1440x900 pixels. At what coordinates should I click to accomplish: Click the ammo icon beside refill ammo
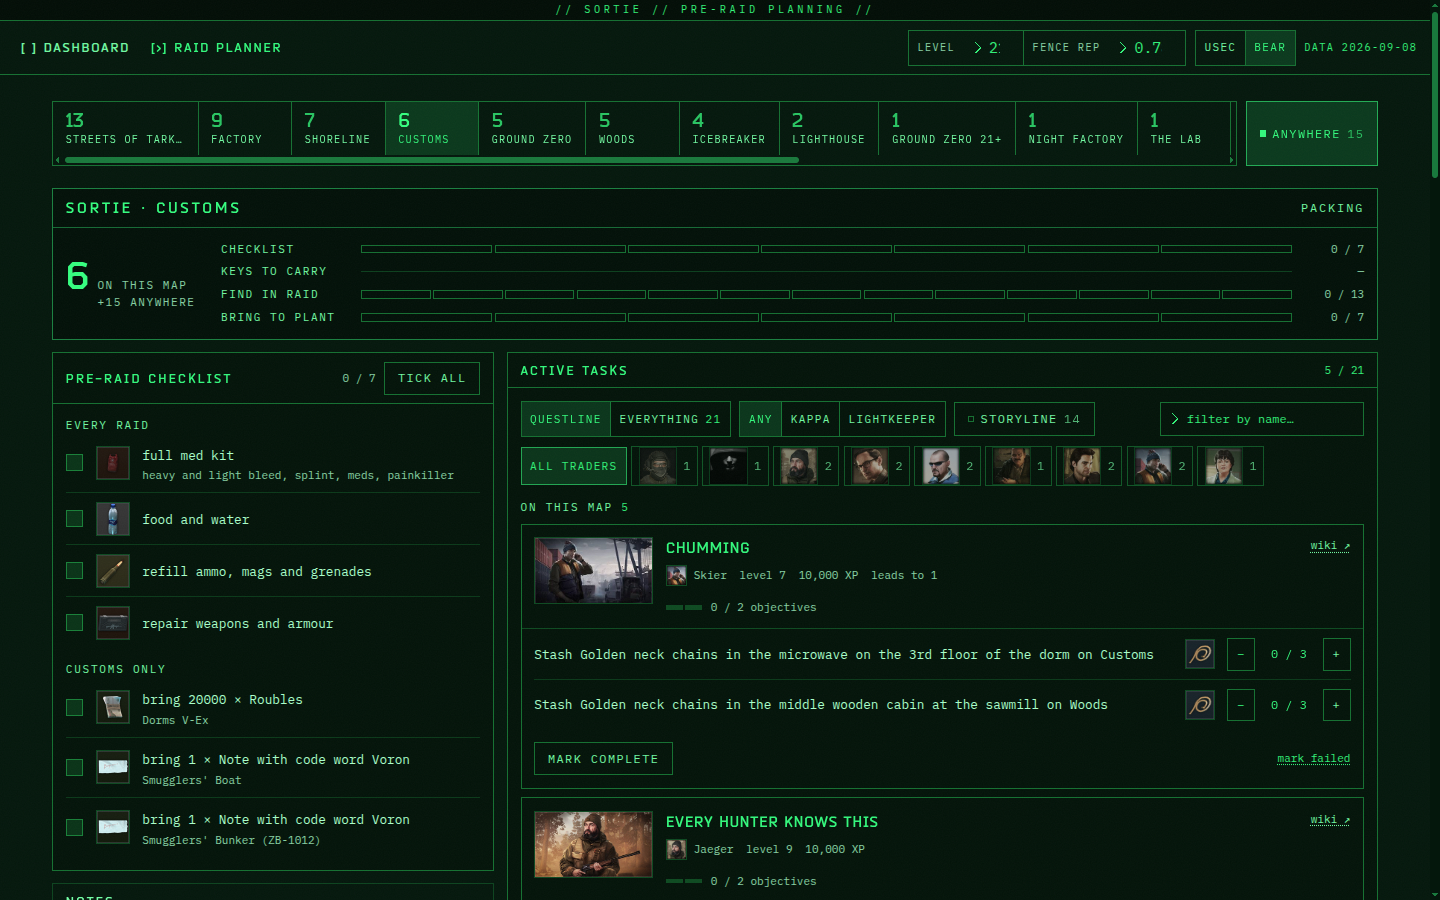(113, 571)
